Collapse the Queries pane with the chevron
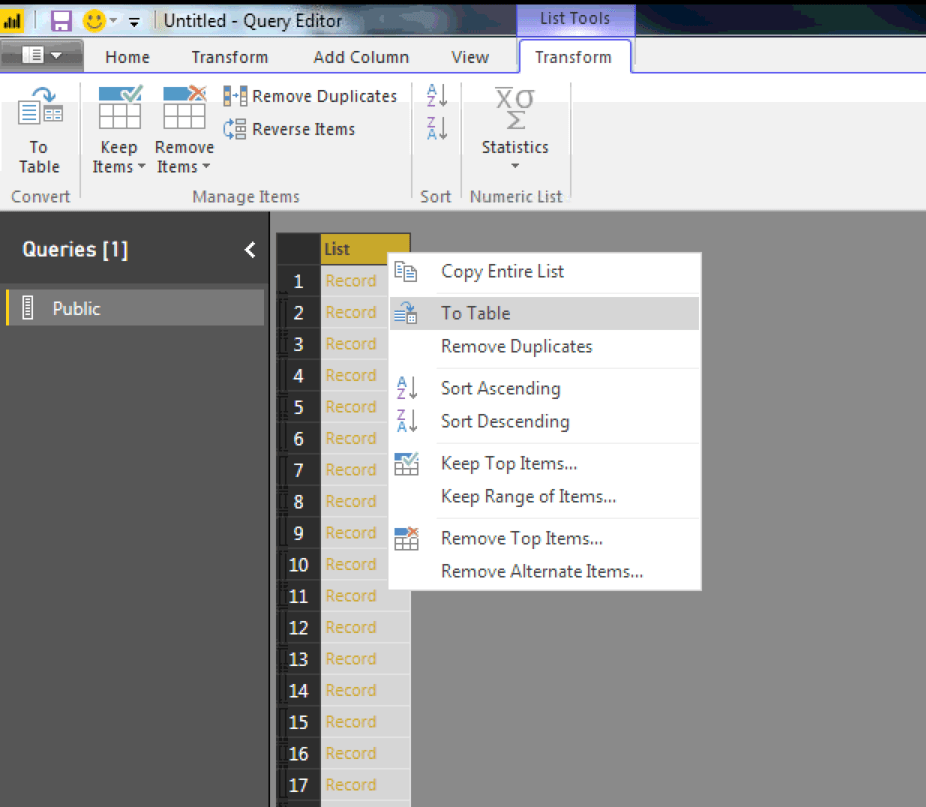This screenshot has width=926, height=807. click(250, 250)
